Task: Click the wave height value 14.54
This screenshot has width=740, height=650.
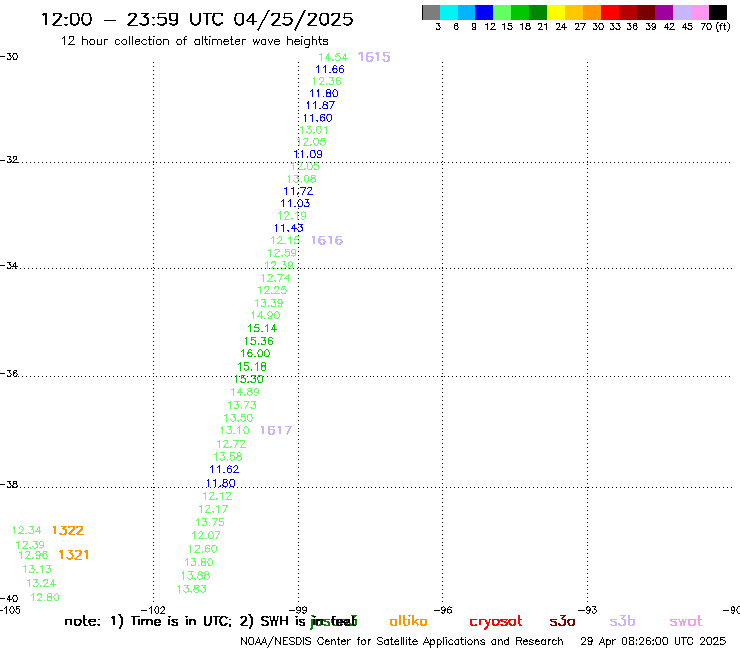Action: [333, 57]
